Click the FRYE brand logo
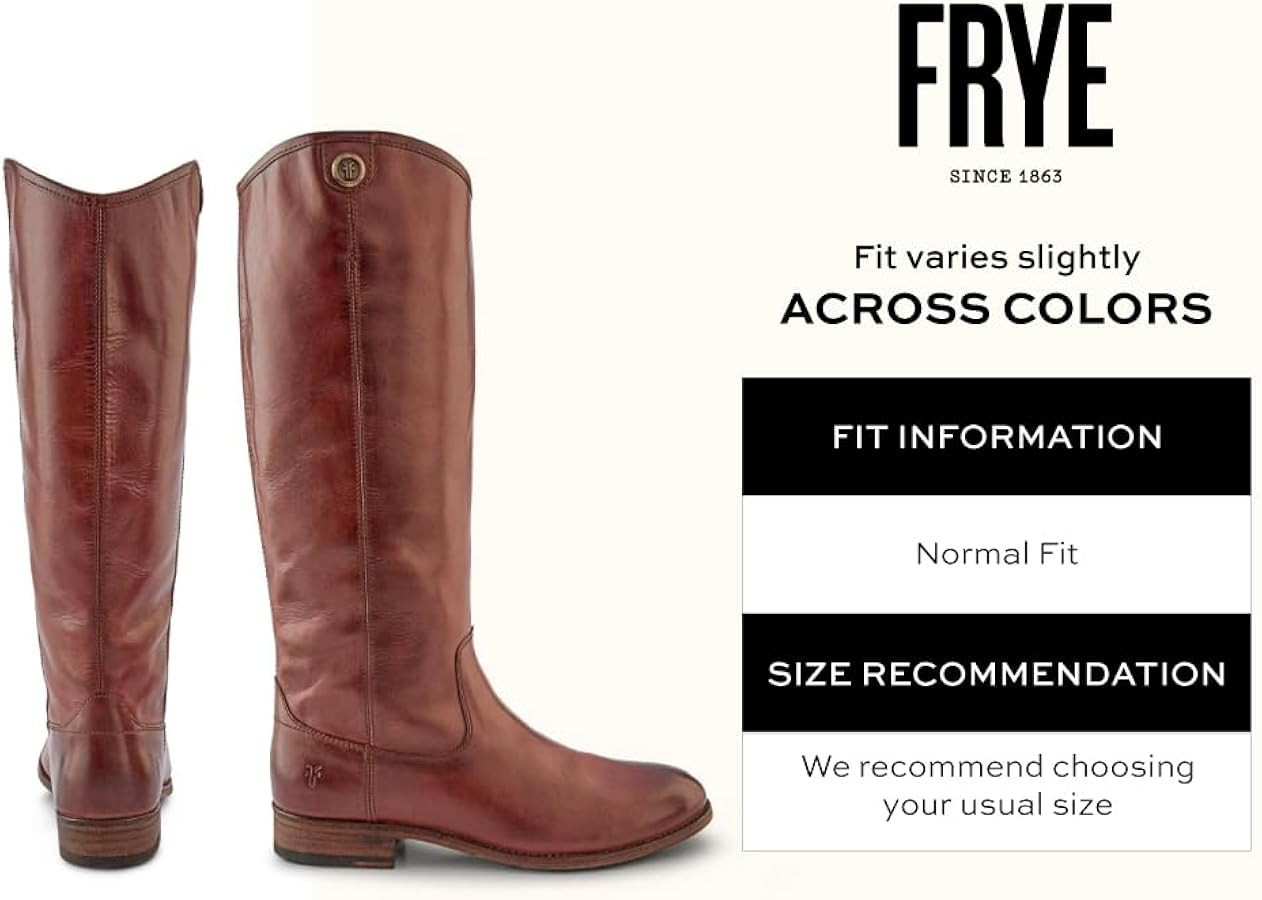Image resolution: width=1262 pixels, height=900 pixels. (1005, 76)
